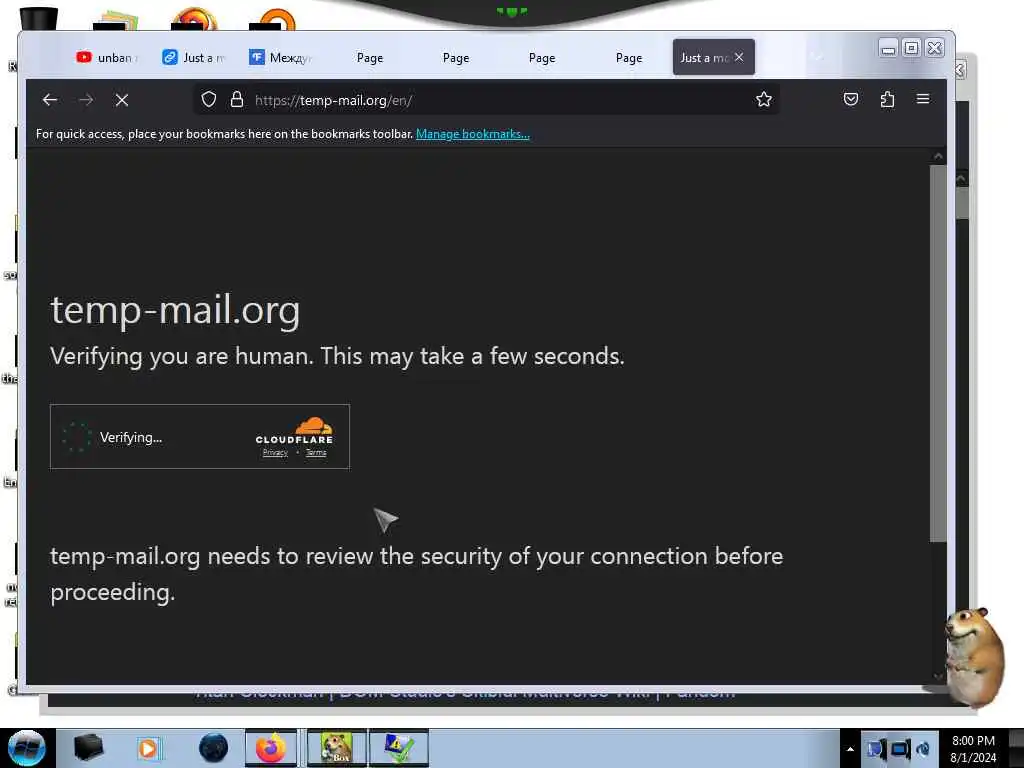Viewport: 1024px width, 768px height.
Task: Open the Firefox hamburger menu
Action: pos(923,99)
